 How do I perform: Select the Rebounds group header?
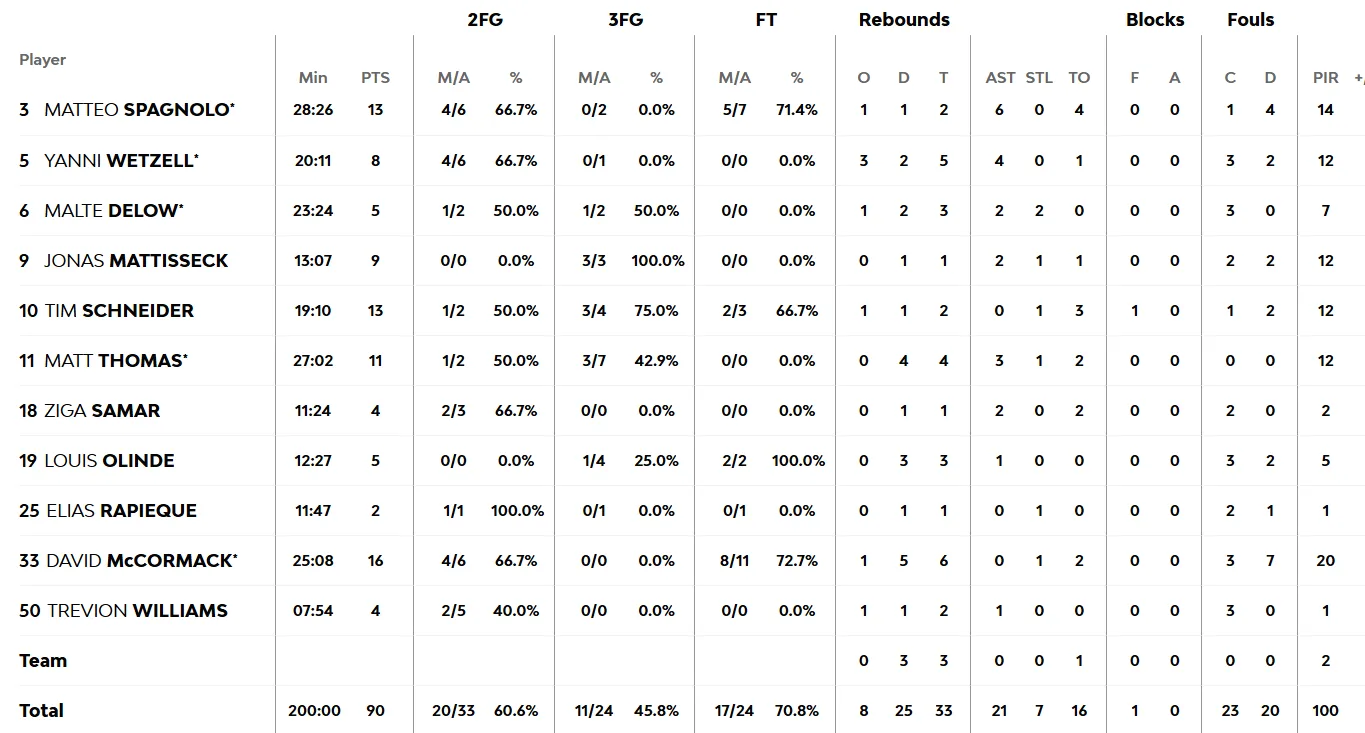click(x=904, y=19)
